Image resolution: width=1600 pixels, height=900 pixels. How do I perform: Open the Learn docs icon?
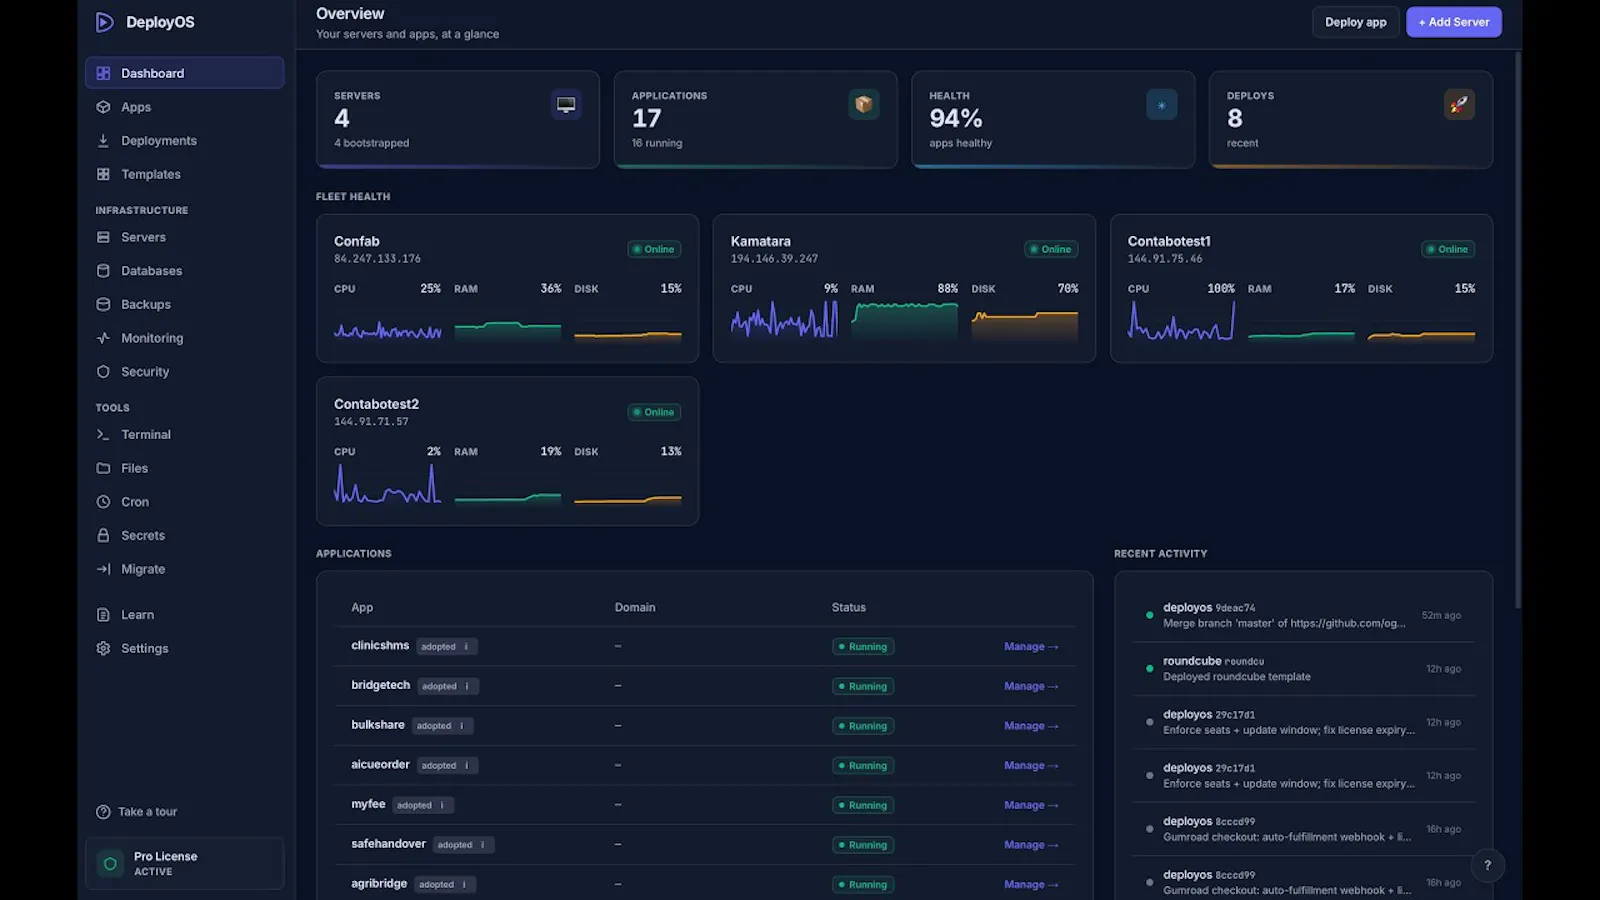tap(103, 615)
